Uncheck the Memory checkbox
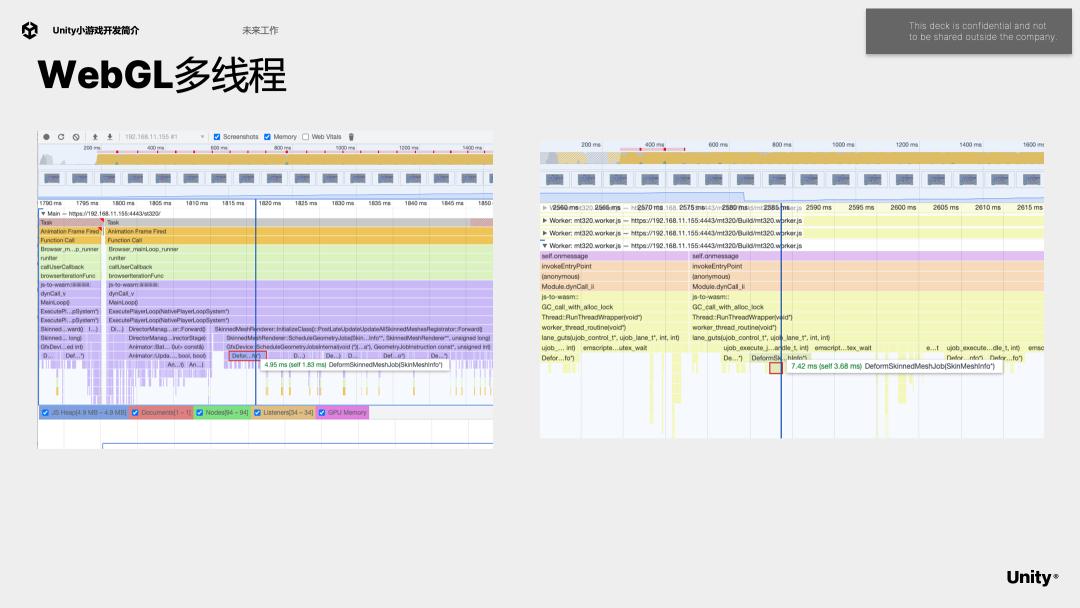 coord(267,136)
